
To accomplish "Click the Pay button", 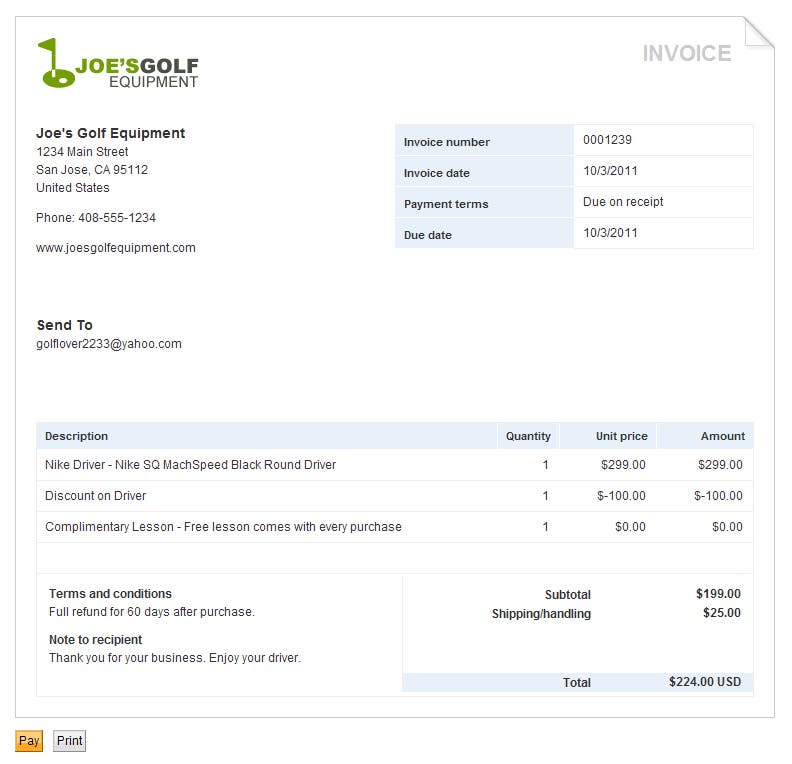I will [29, 741].
